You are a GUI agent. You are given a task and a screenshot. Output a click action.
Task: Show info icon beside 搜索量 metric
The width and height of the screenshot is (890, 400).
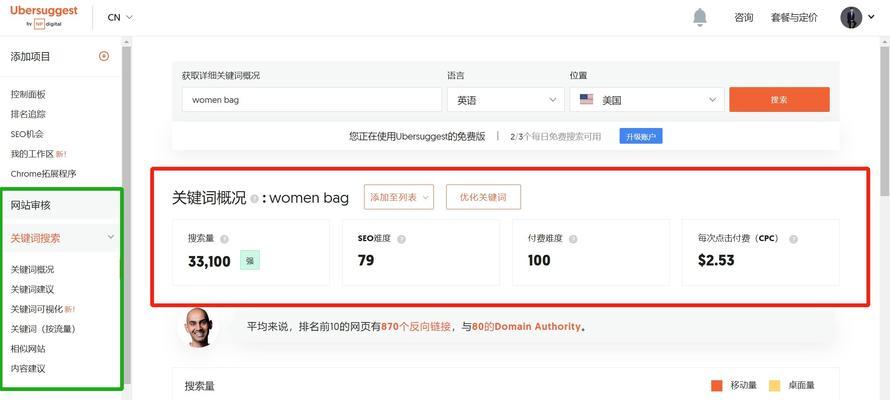pos(224,239)
